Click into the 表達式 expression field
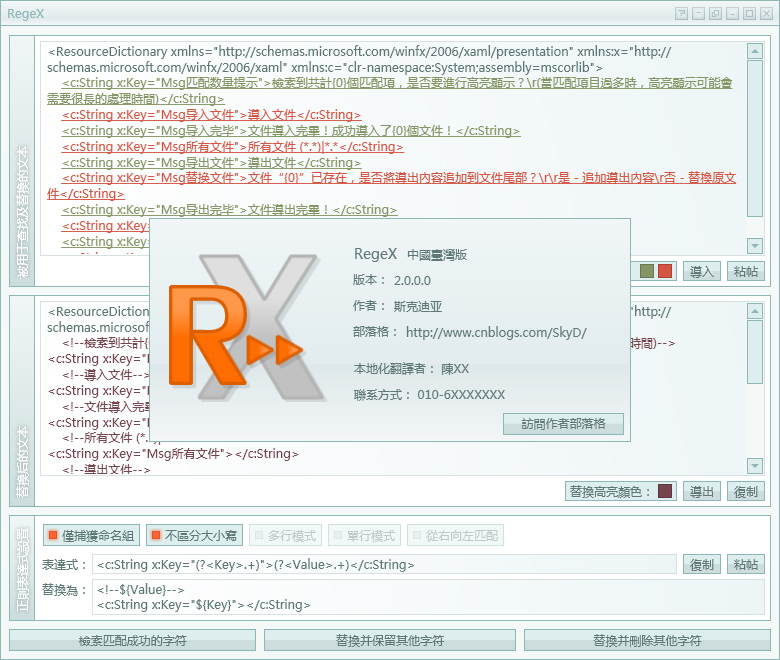This screenshot has width=780, height=660. pyautogui.click(x=384, y=565)
